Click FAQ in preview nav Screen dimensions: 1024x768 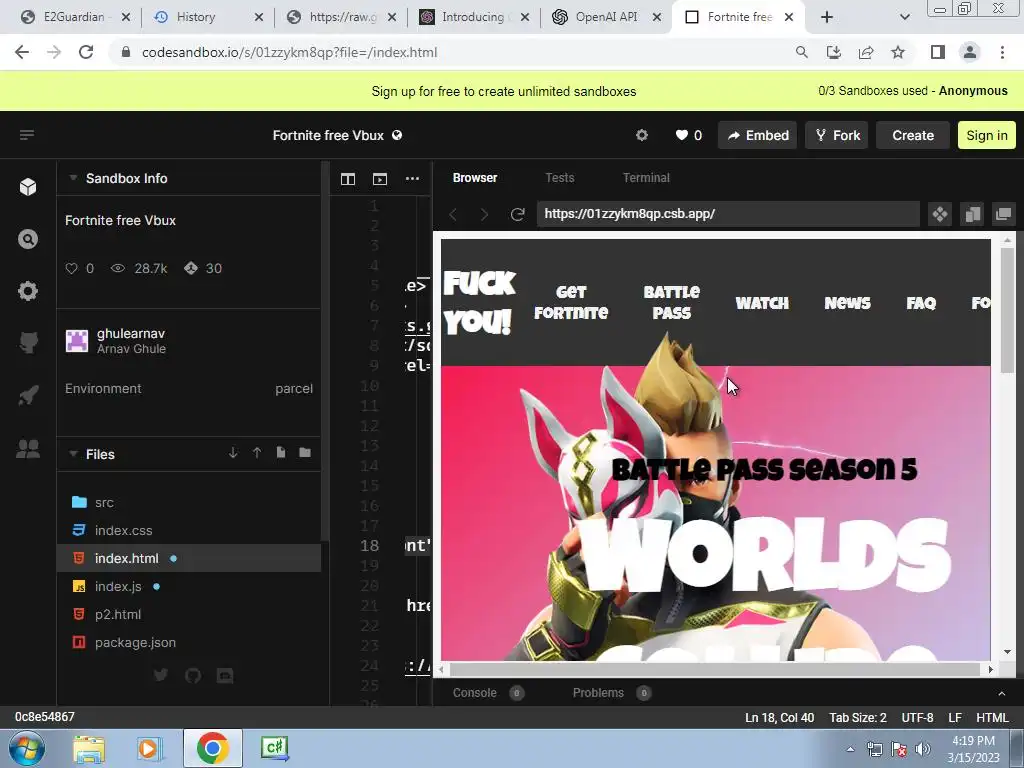[921, 303]
